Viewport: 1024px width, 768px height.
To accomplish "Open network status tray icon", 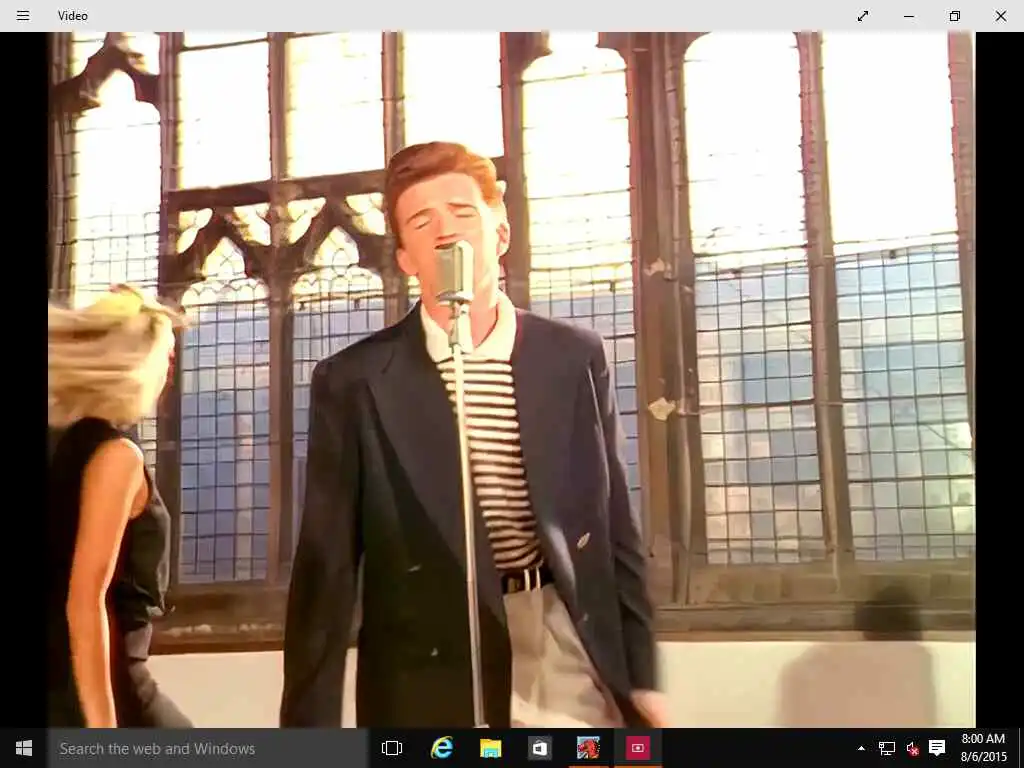I will 886,748.
